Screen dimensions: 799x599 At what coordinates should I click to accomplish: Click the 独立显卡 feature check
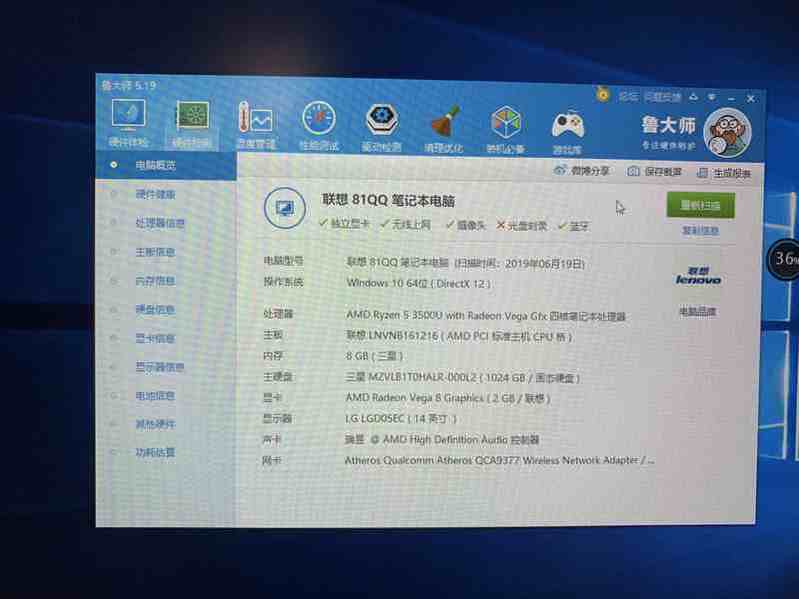click(344, 224)
